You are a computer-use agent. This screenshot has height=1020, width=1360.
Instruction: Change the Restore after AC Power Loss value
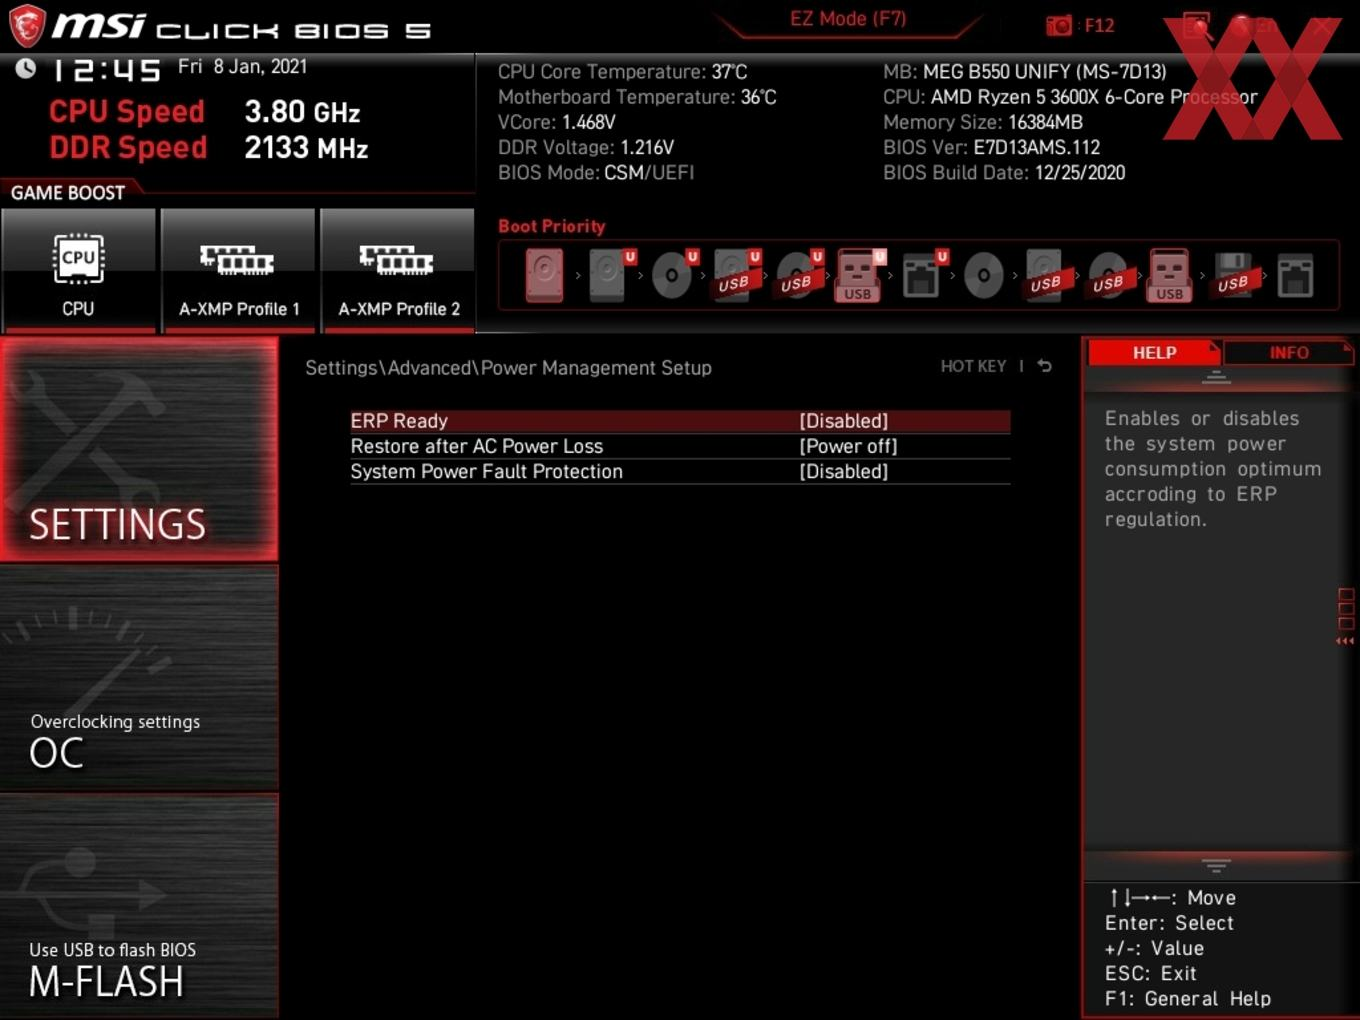tap(848, 446)
